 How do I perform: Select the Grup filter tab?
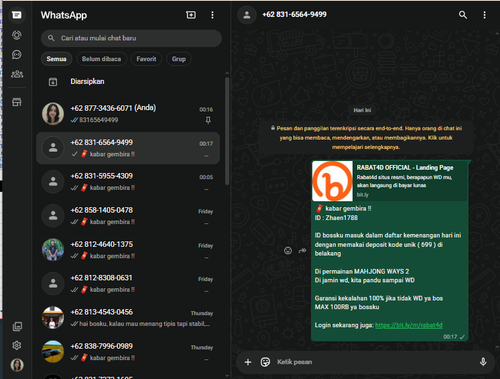(x=179, y=59)
